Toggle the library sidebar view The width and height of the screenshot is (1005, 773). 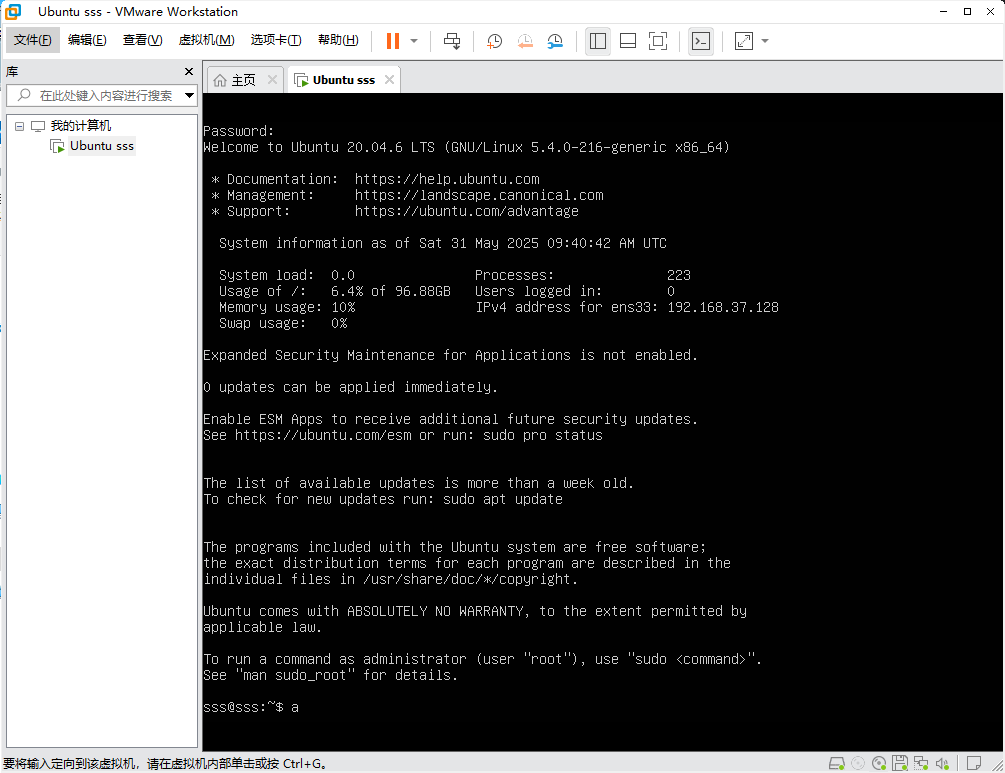598,41
